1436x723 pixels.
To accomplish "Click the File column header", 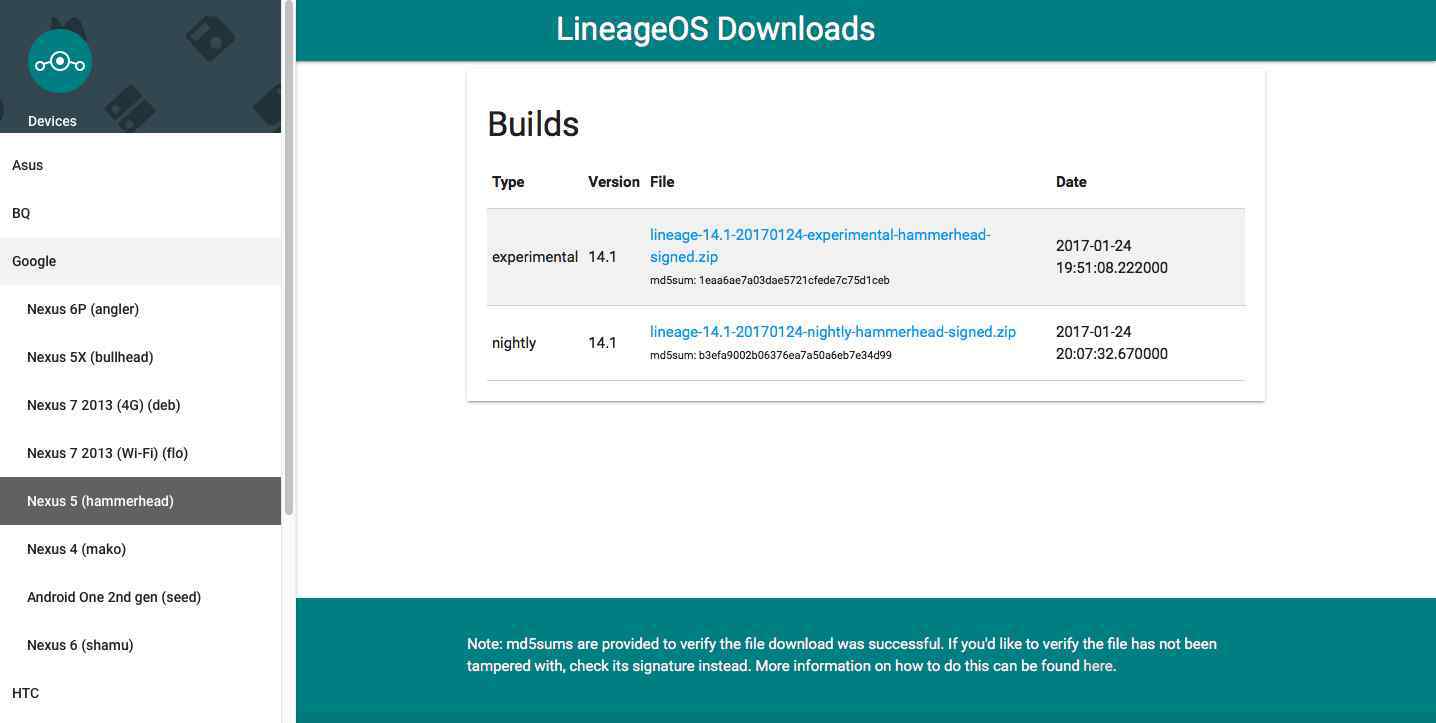I will (x=662, y=182).
